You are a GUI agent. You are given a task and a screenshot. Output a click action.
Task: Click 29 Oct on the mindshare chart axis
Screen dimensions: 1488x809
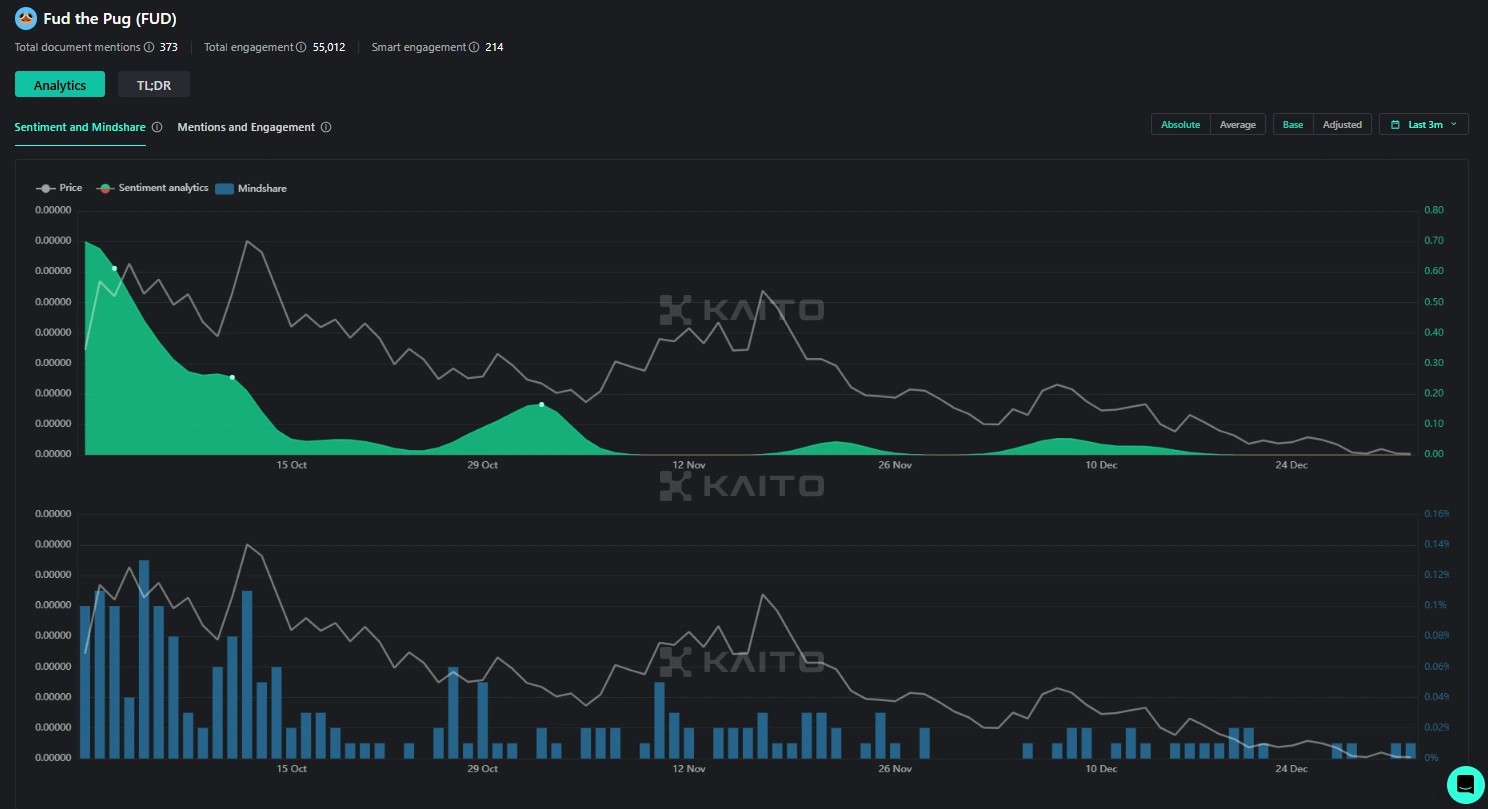(x=482, y=769)
